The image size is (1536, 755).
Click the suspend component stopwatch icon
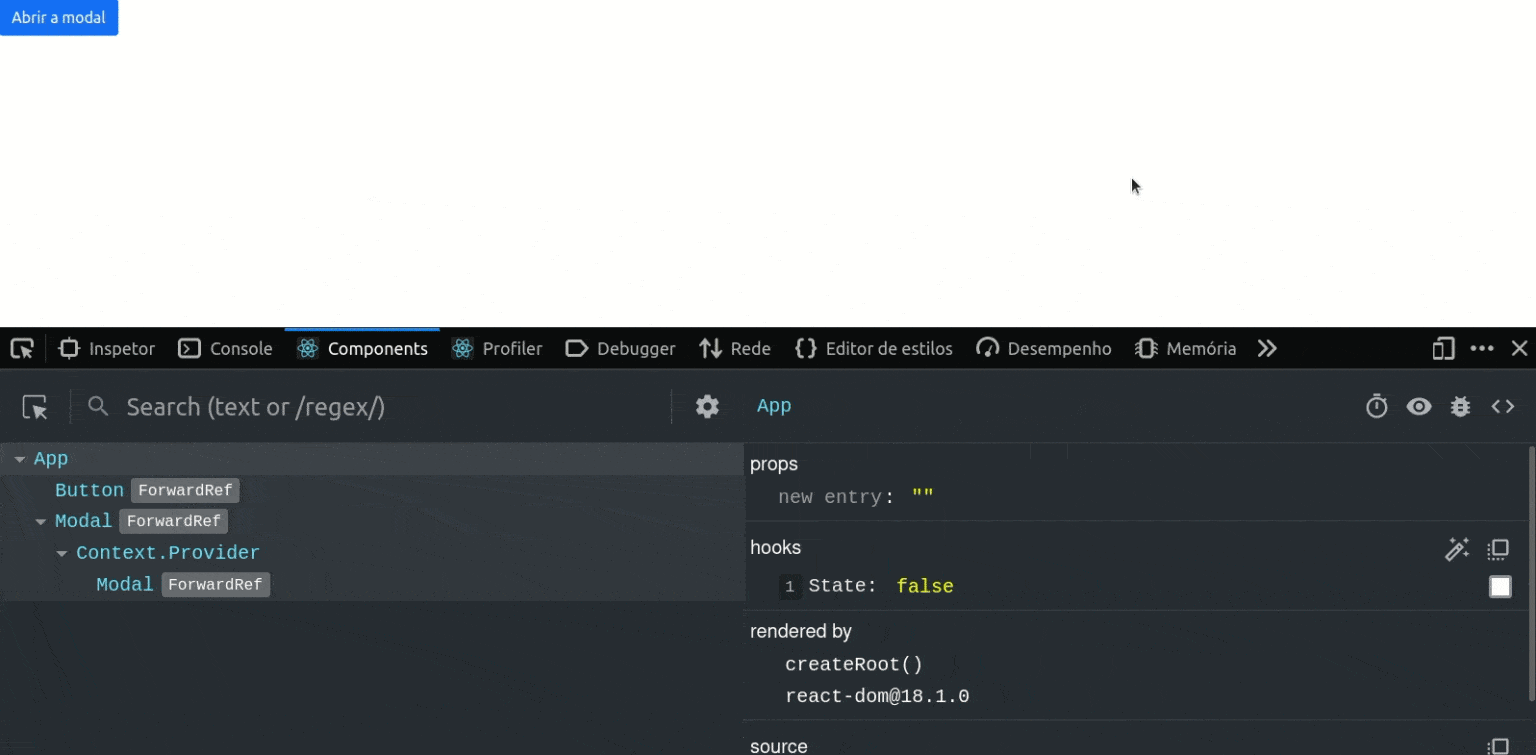point(1377,407)
